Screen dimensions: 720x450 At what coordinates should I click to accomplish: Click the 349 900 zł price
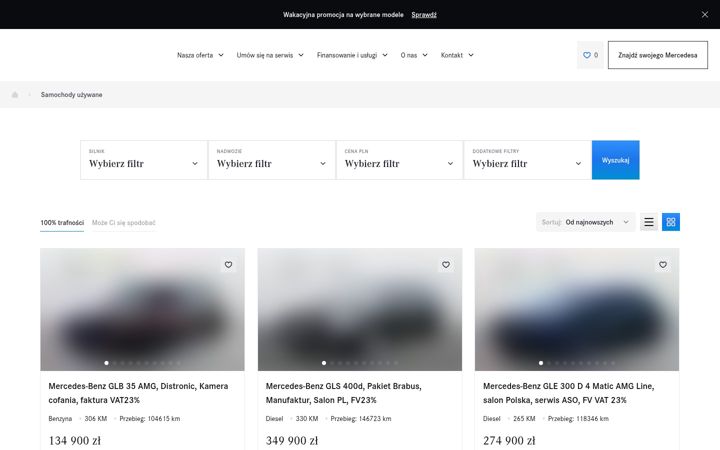pyautogui.click(x=292, y=441)
